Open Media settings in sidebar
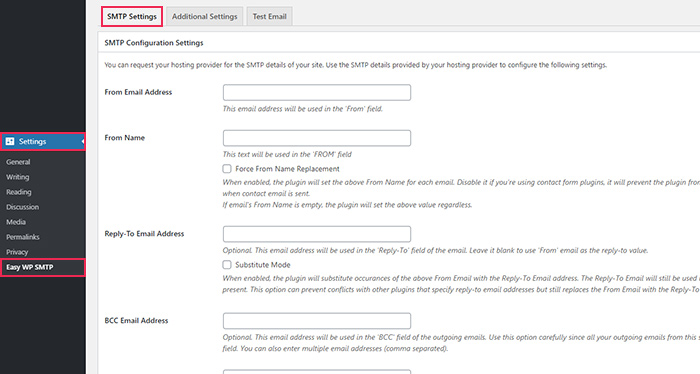Viewport: 700px width, 374px height. (x=16, y=222)
